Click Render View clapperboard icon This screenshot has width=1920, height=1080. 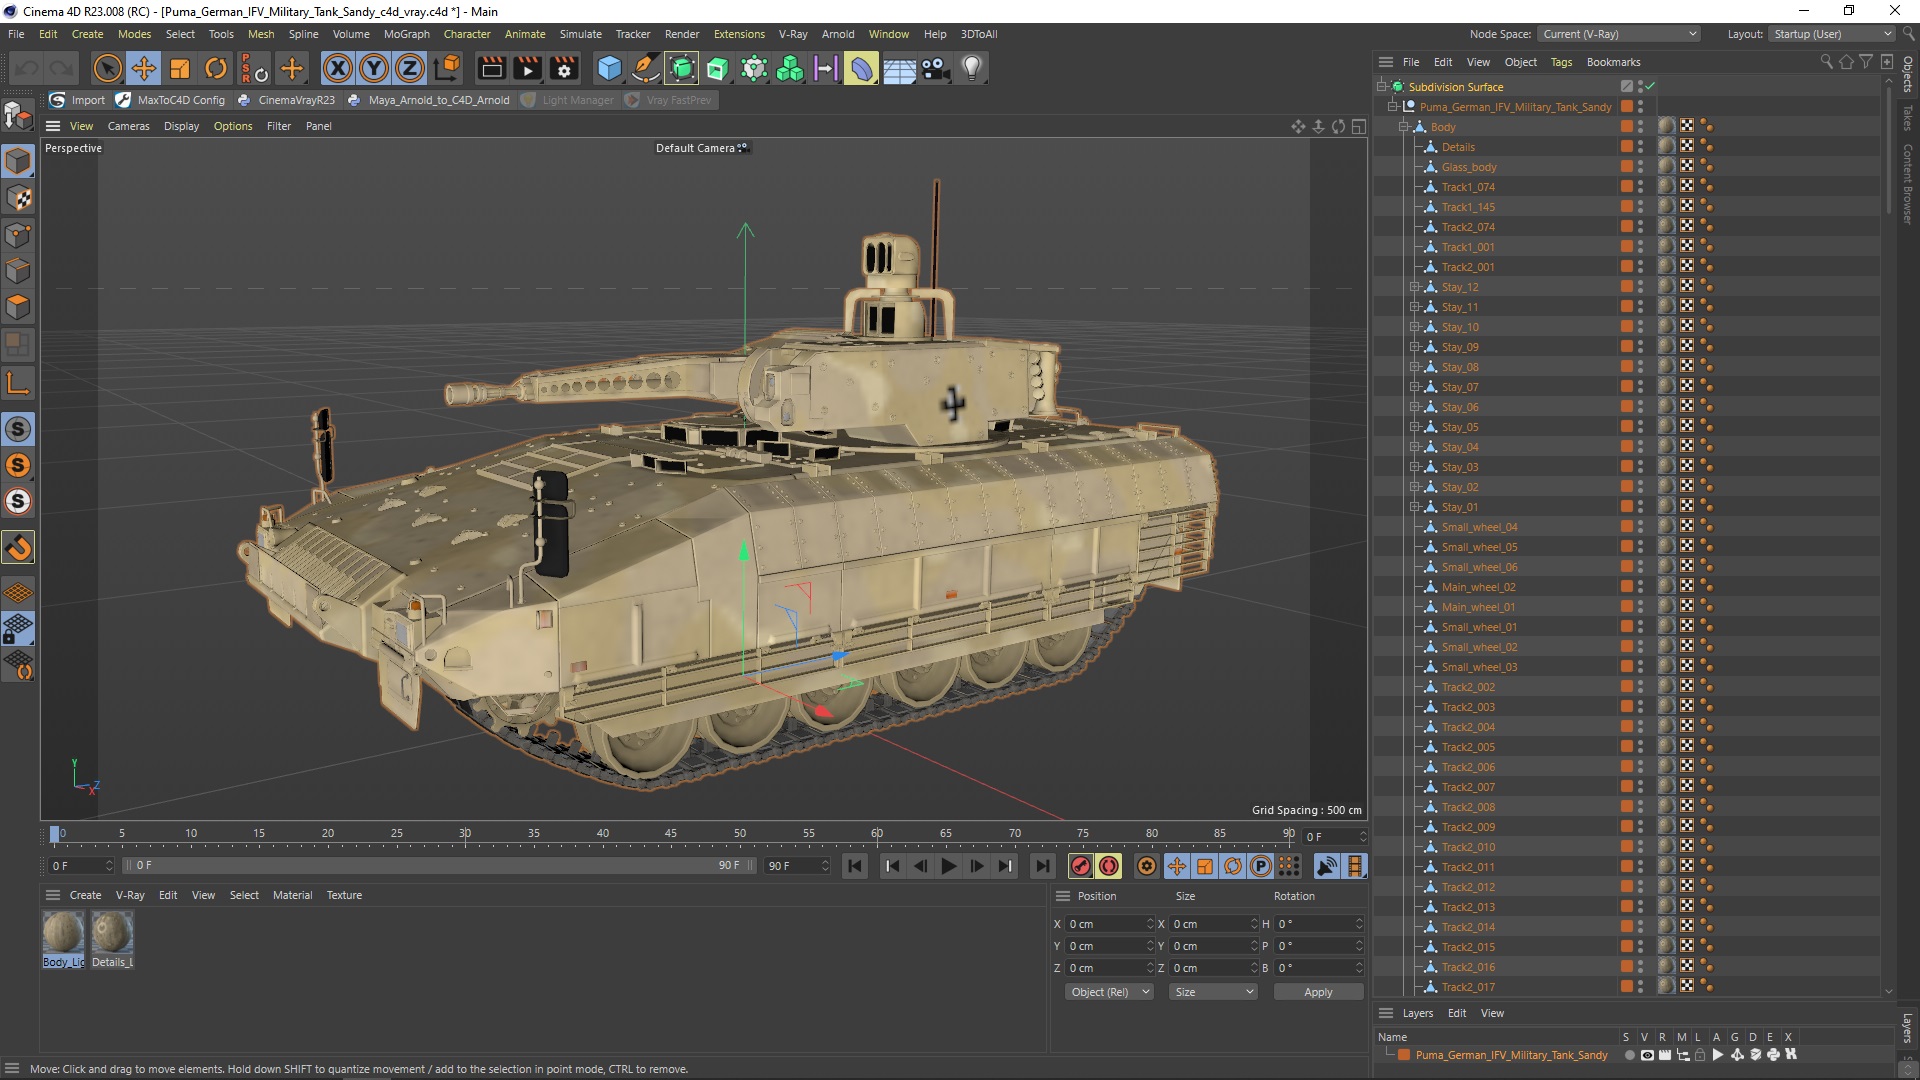(x=491, y=68)
